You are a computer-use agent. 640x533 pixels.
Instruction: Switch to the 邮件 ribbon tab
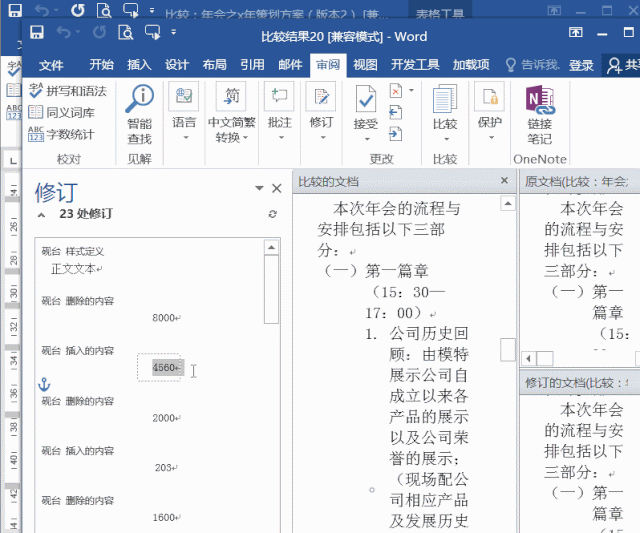[x=290, y=64]
